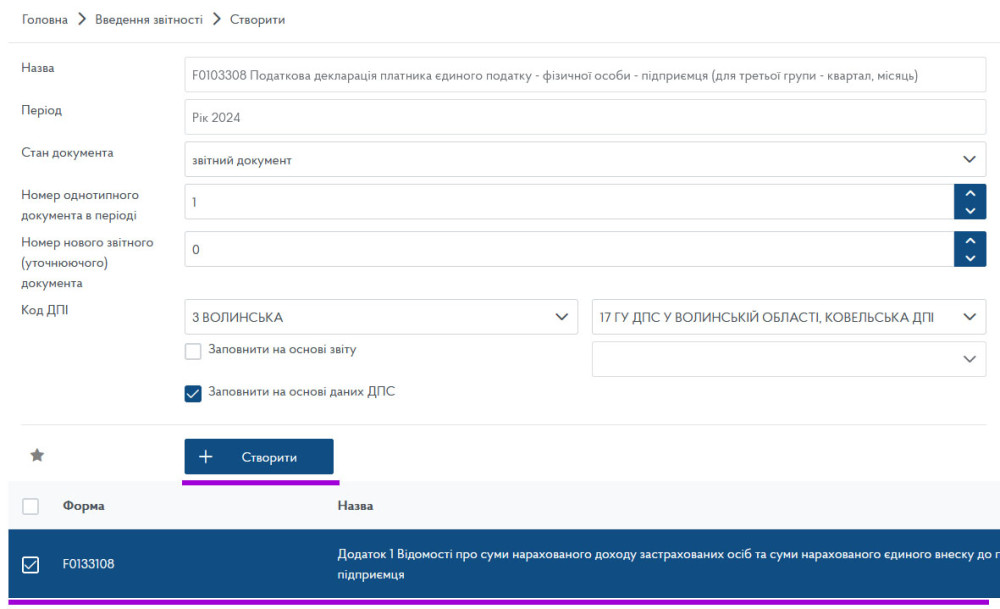This screenshot has height=609, width=1000.
Task: Click the 'Період' field showing Рік 2024
Action: click(585, 117)
